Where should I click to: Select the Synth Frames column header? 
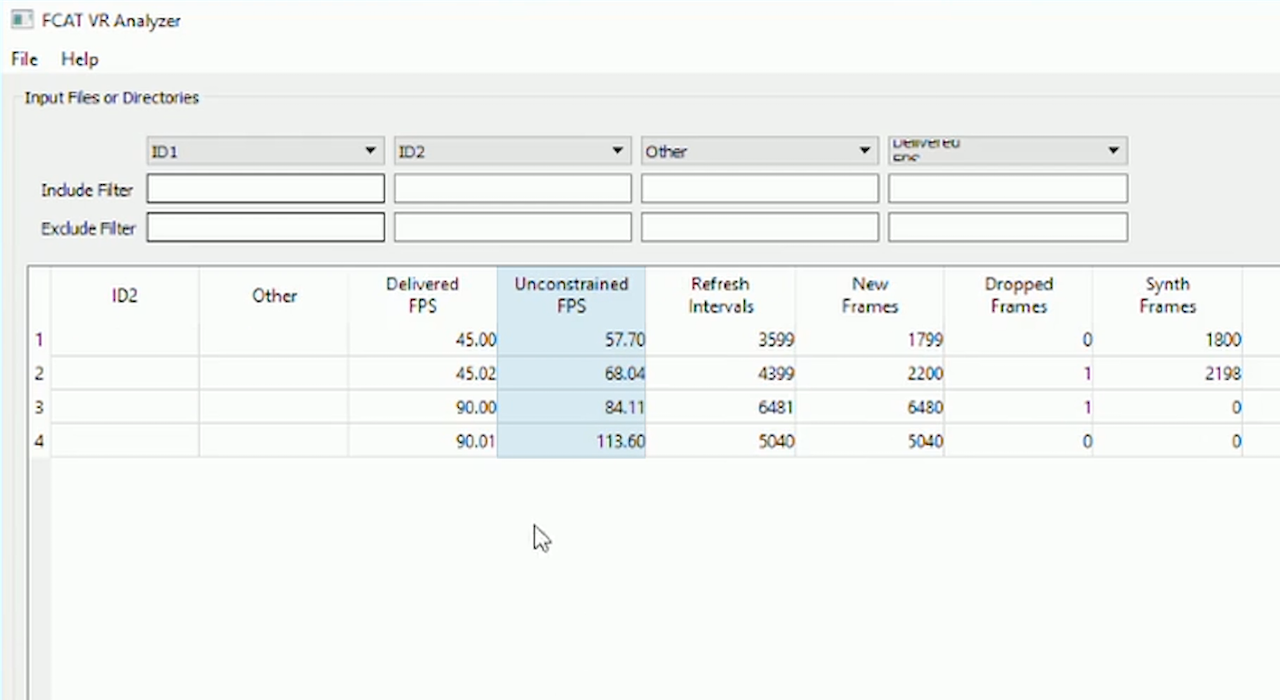(x=1167, y=295)
